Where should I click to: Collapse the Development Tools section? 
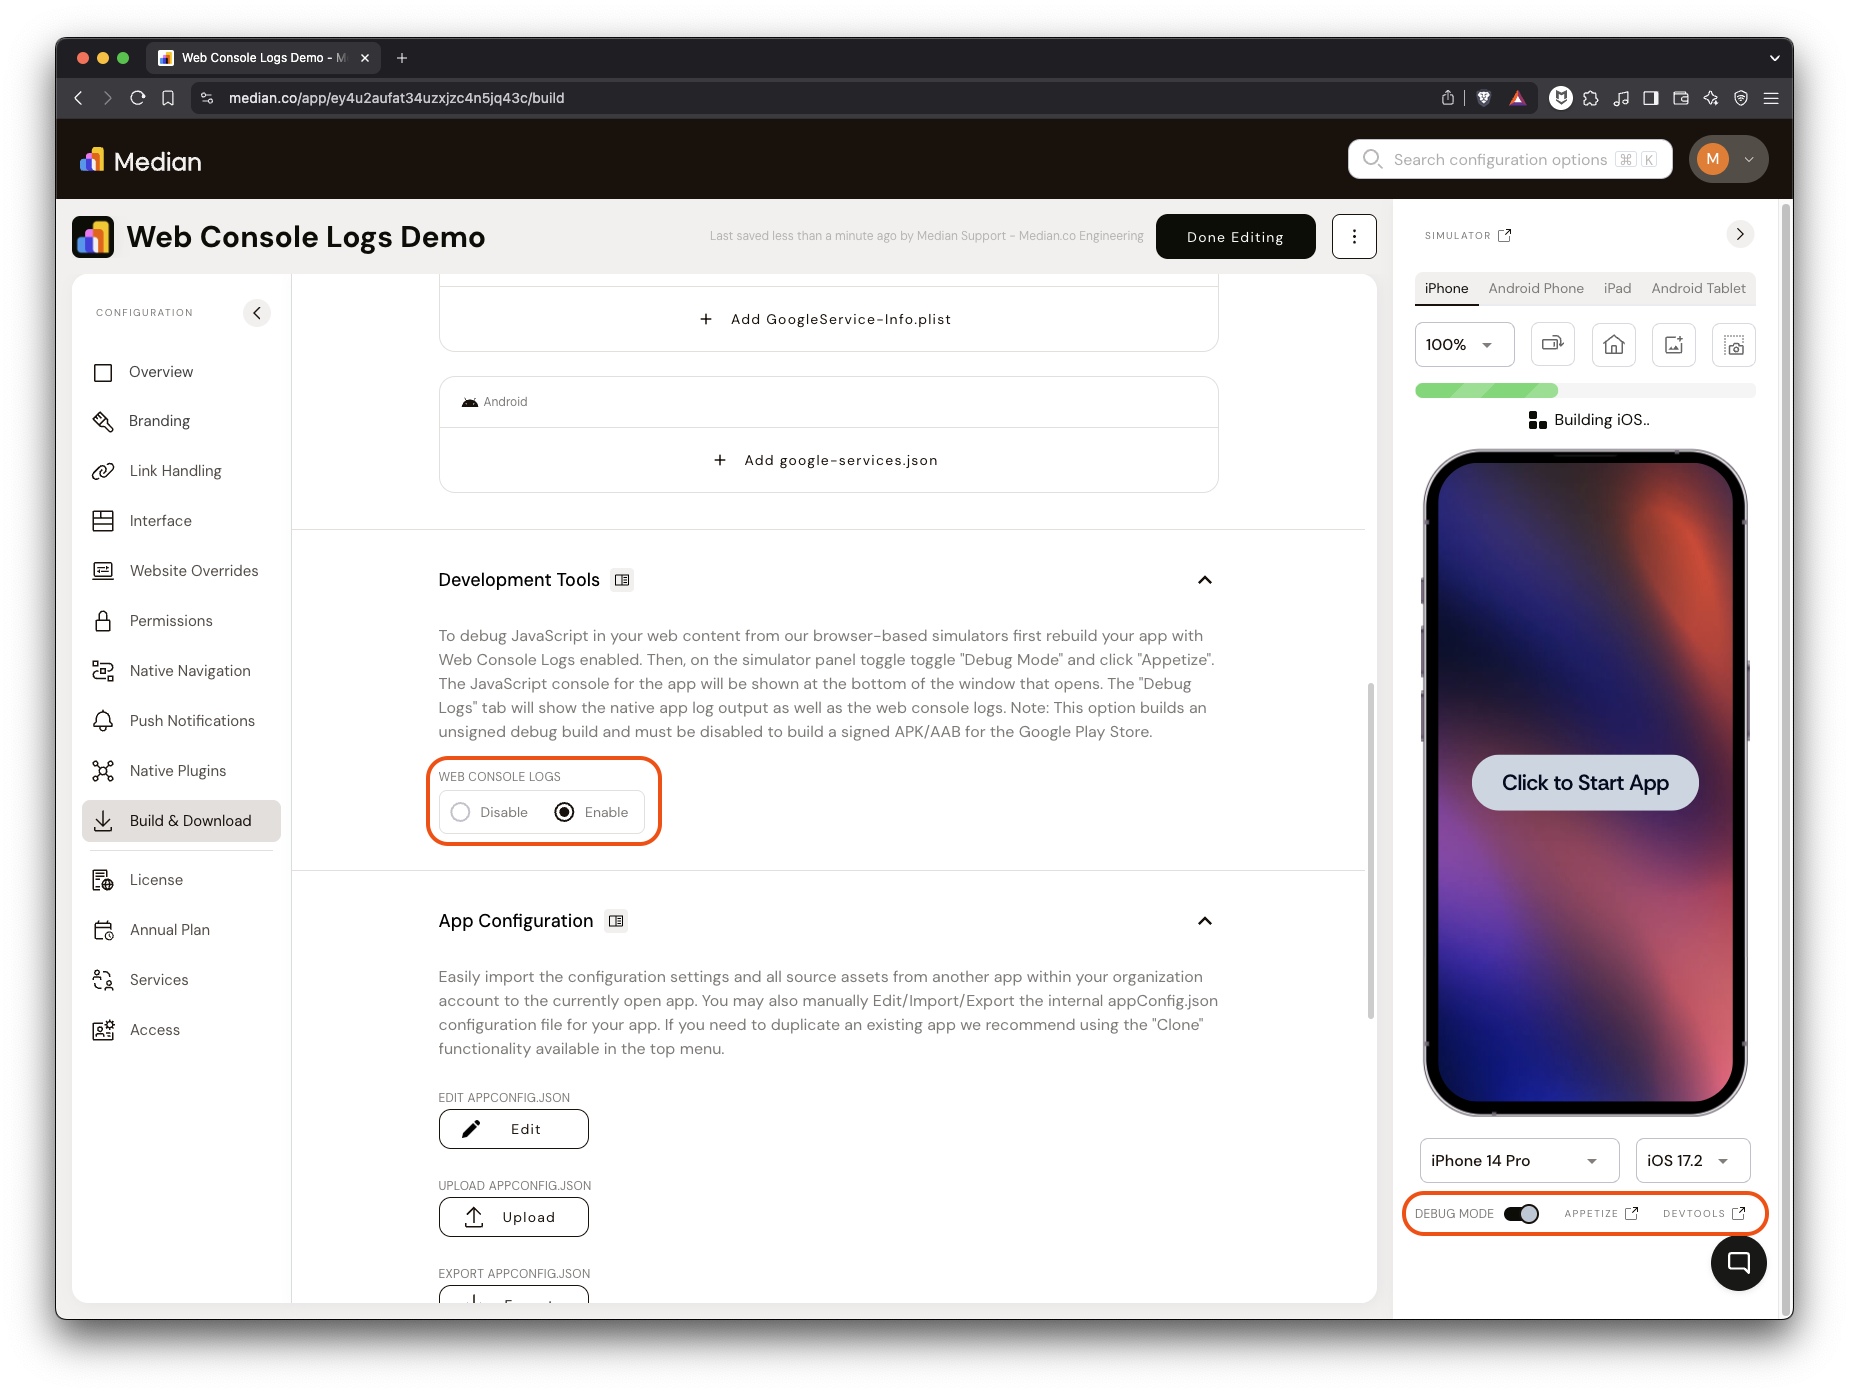point(1205,580)
